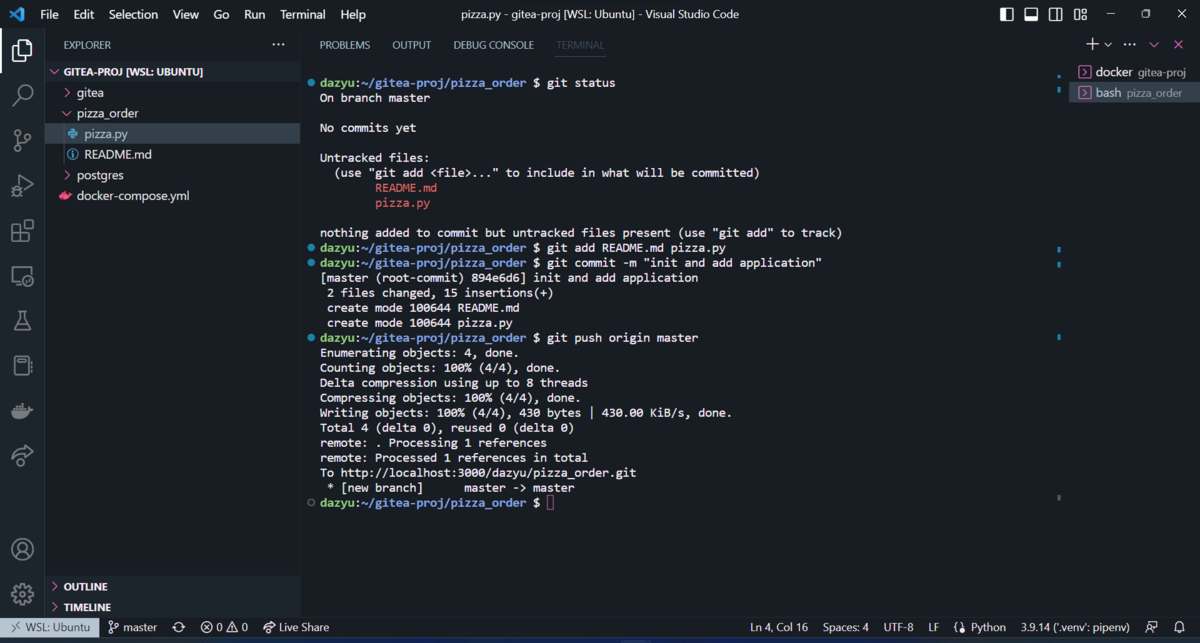Open the Selection menu
1200x643 pixels.
tap(133, 14)
